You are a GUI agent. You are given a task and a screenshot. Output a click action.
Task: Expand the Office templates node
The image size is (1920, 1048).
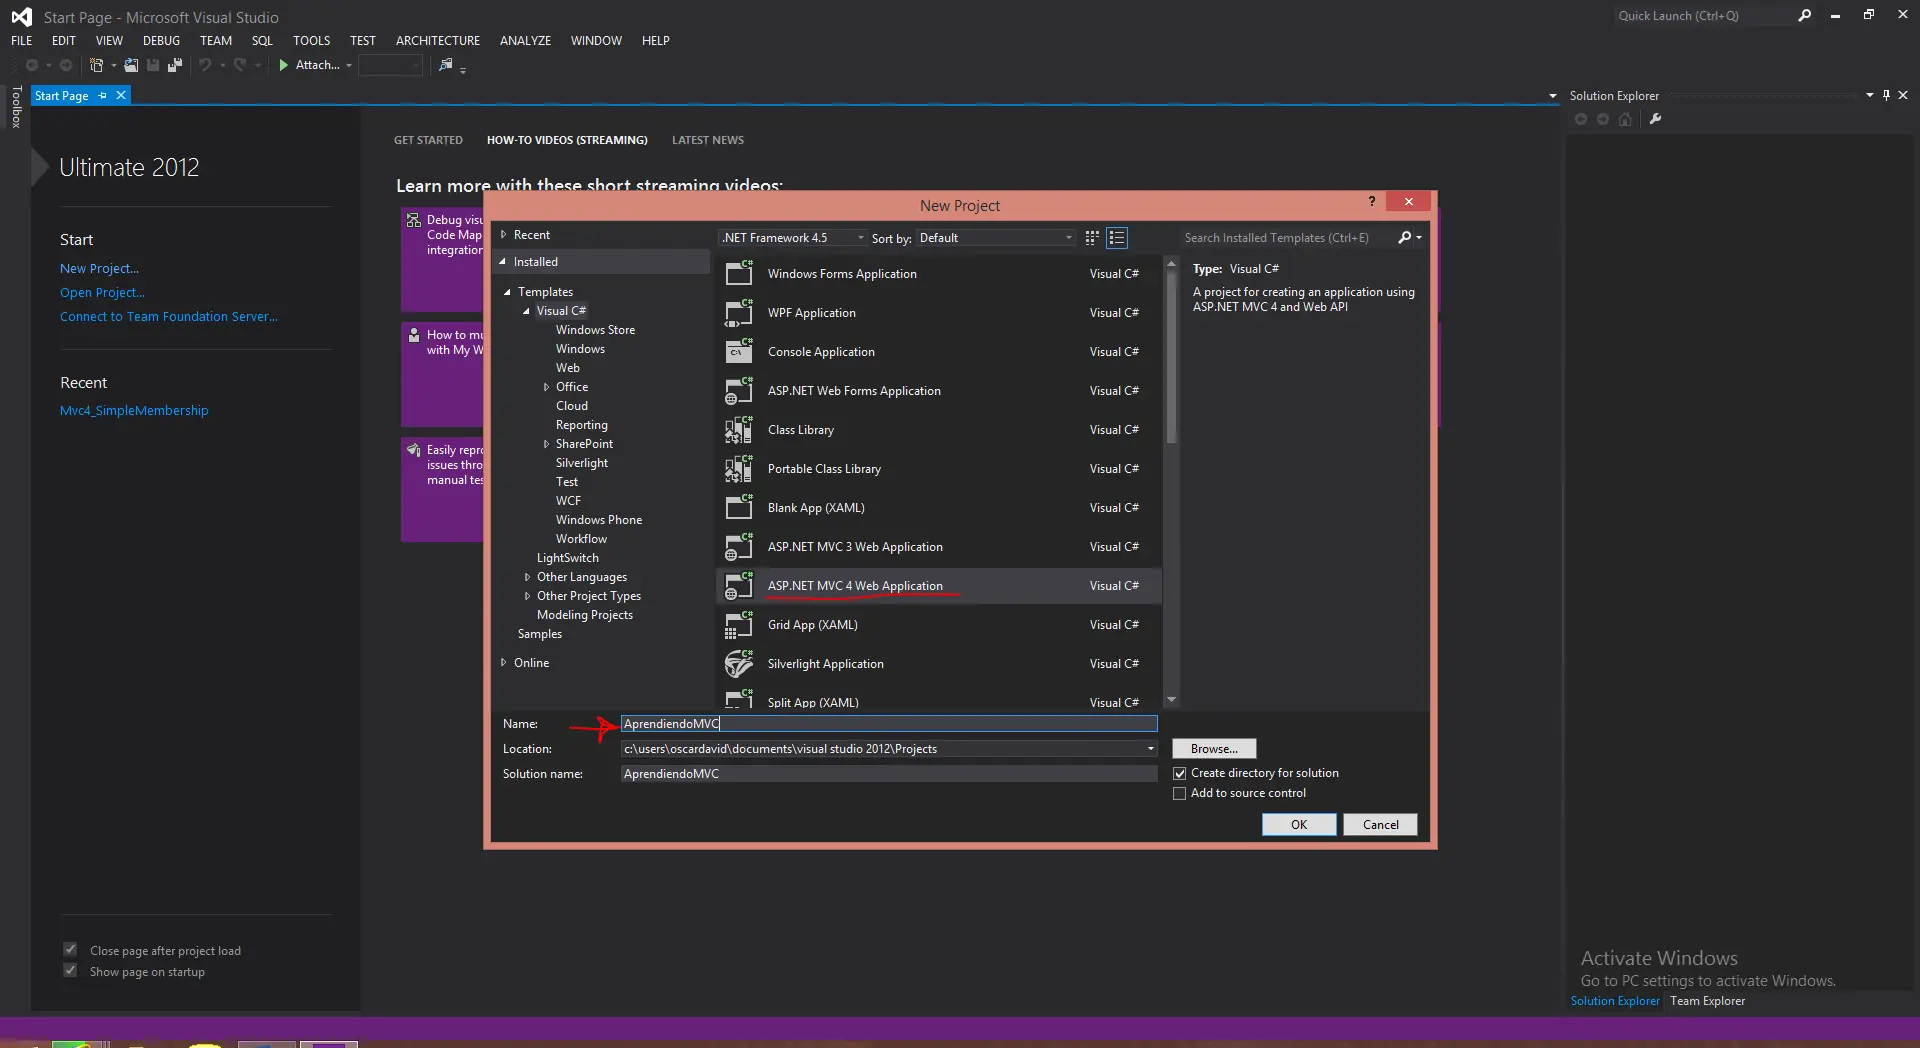pyautogui.click(x=546, y=387)
